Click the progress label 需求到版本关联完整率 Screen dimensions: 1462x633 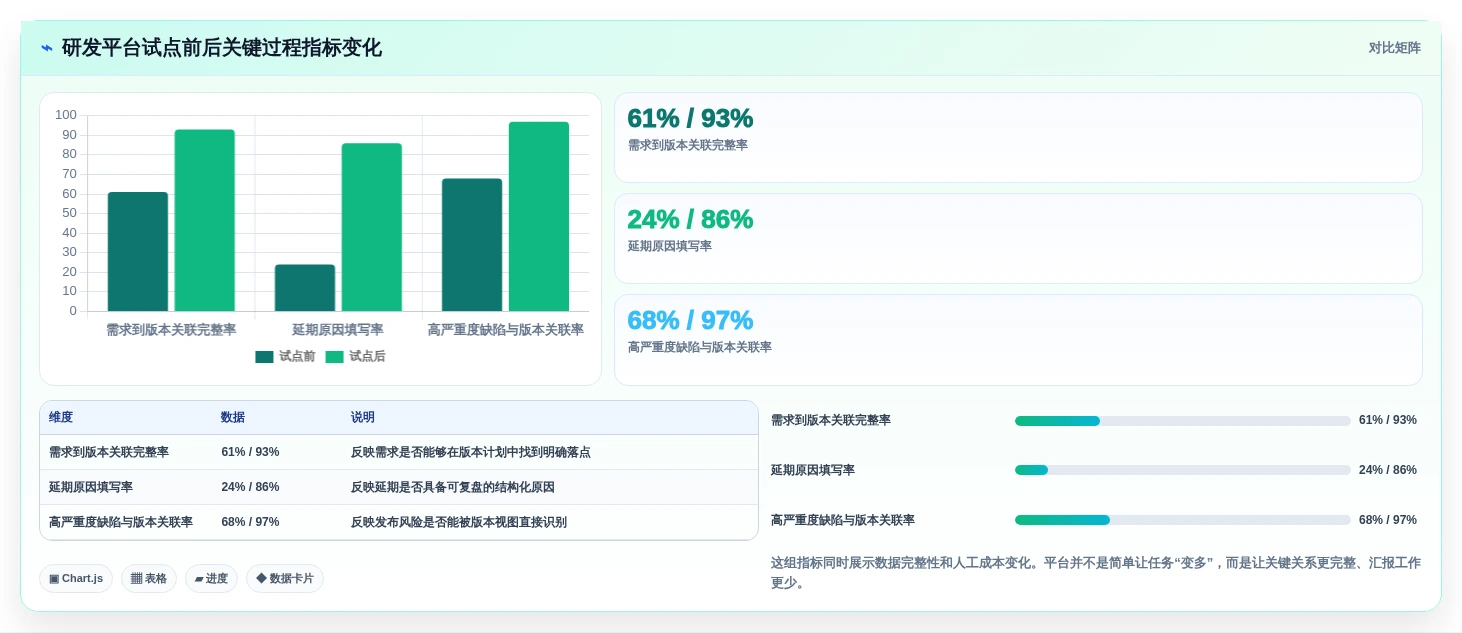point(831,420)
